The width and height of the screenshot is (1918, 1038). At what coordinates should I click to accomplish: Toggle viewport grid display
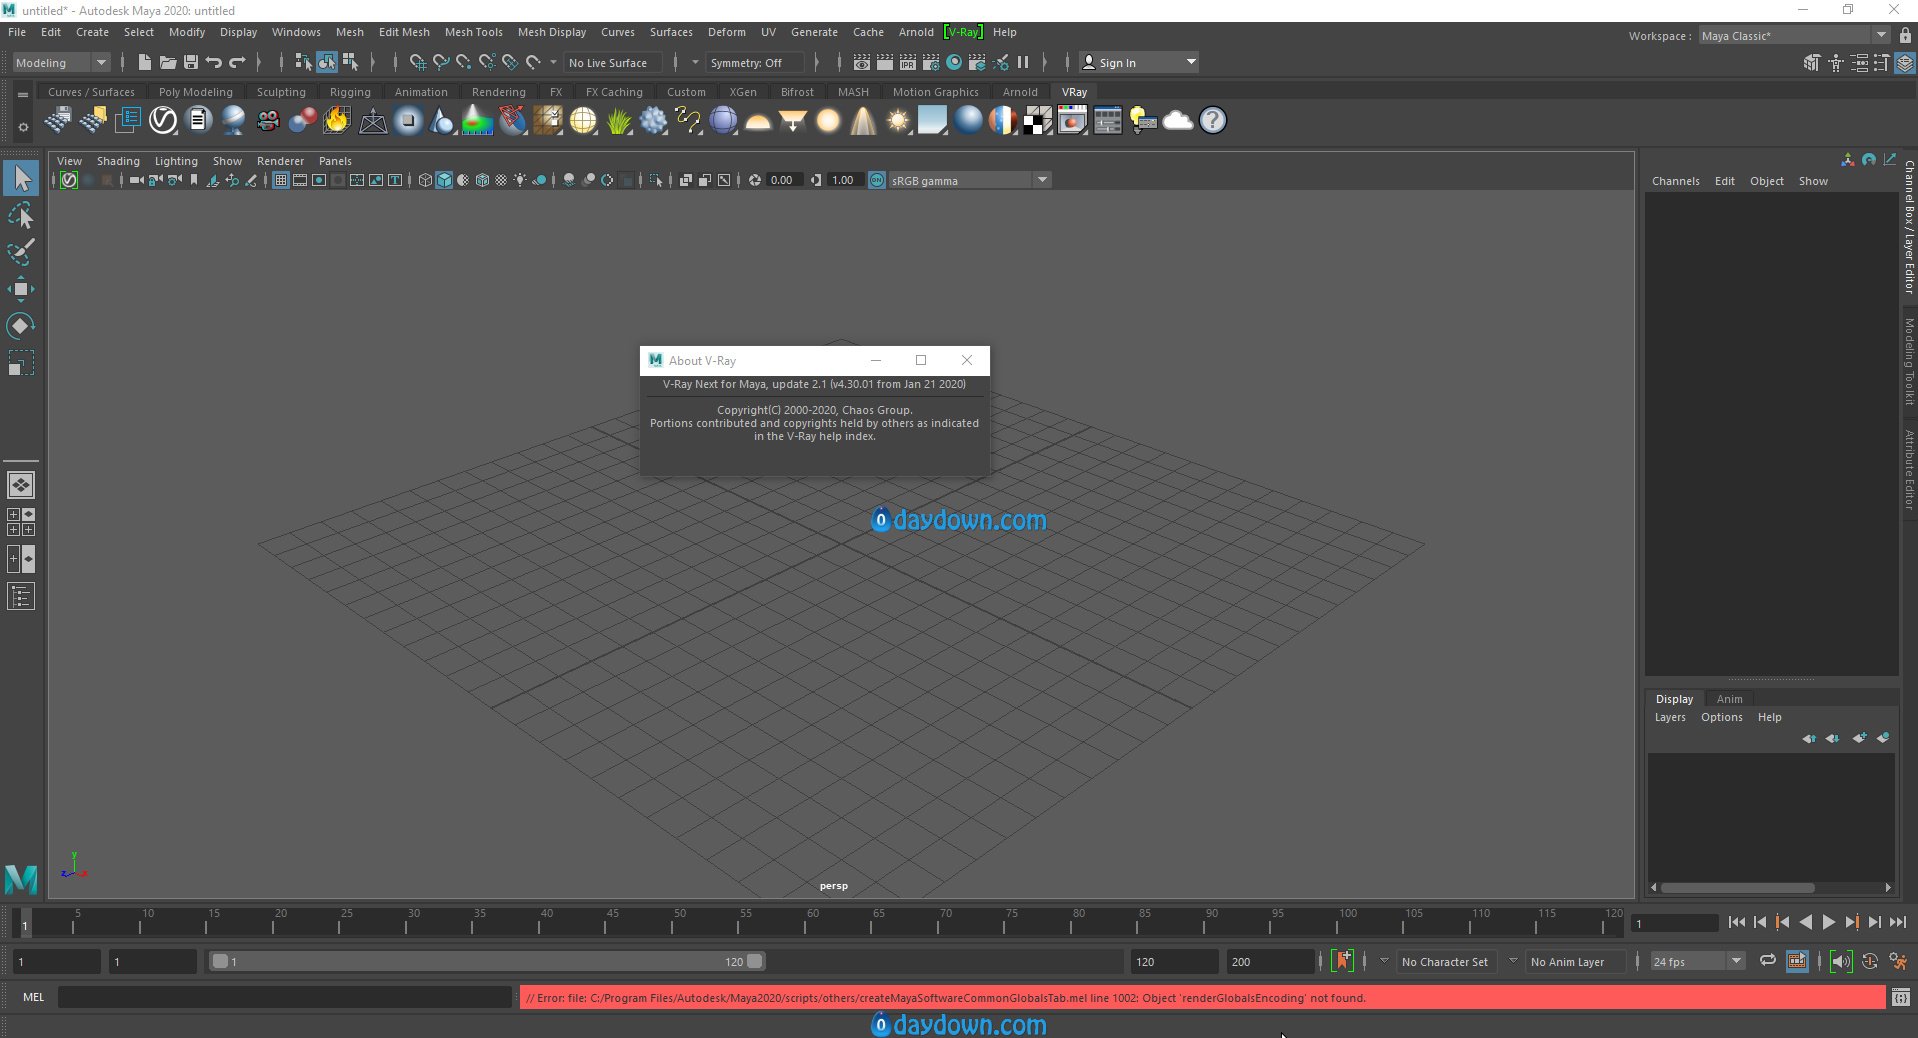tap(281, 180)
